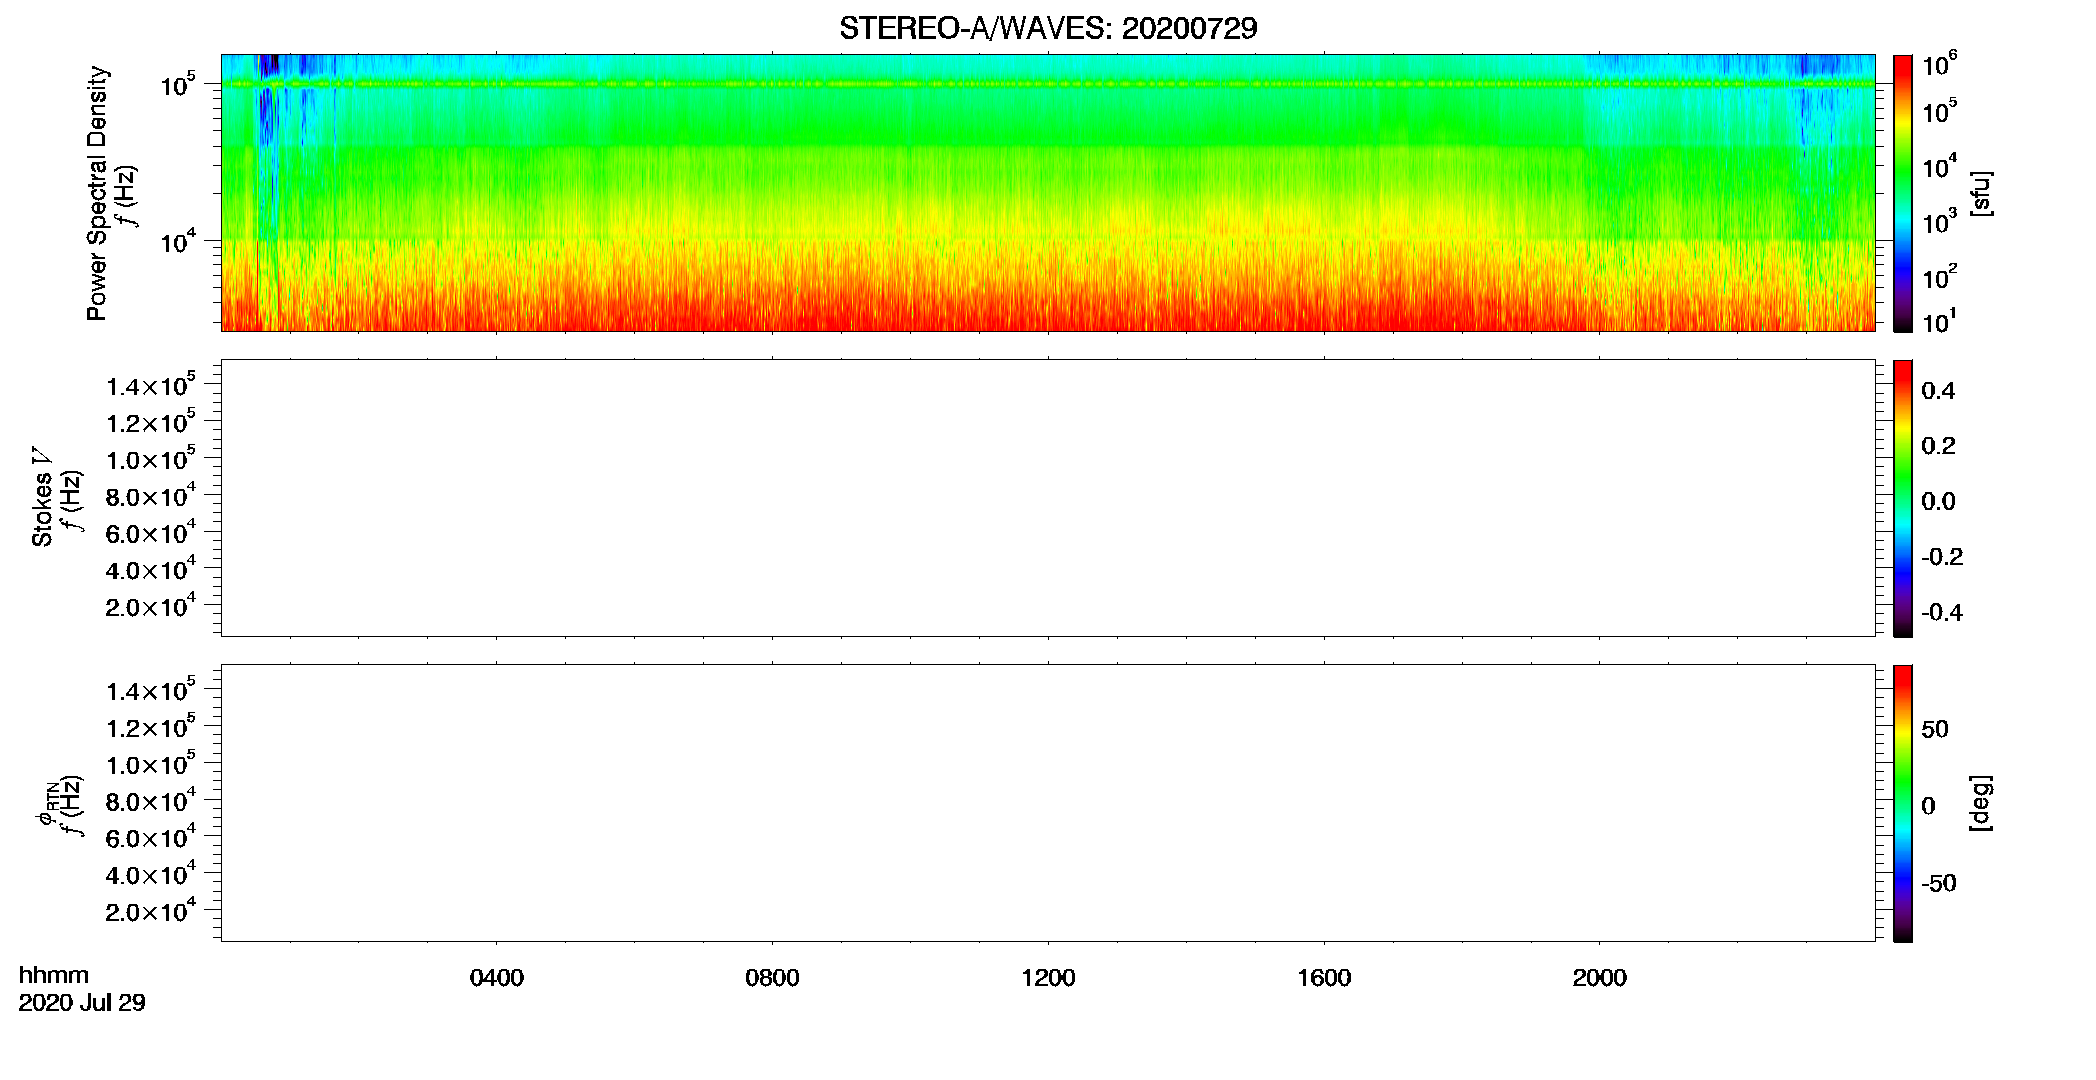Click 4.0×10^4 tick on phi RTN axis

click(151, 875)
